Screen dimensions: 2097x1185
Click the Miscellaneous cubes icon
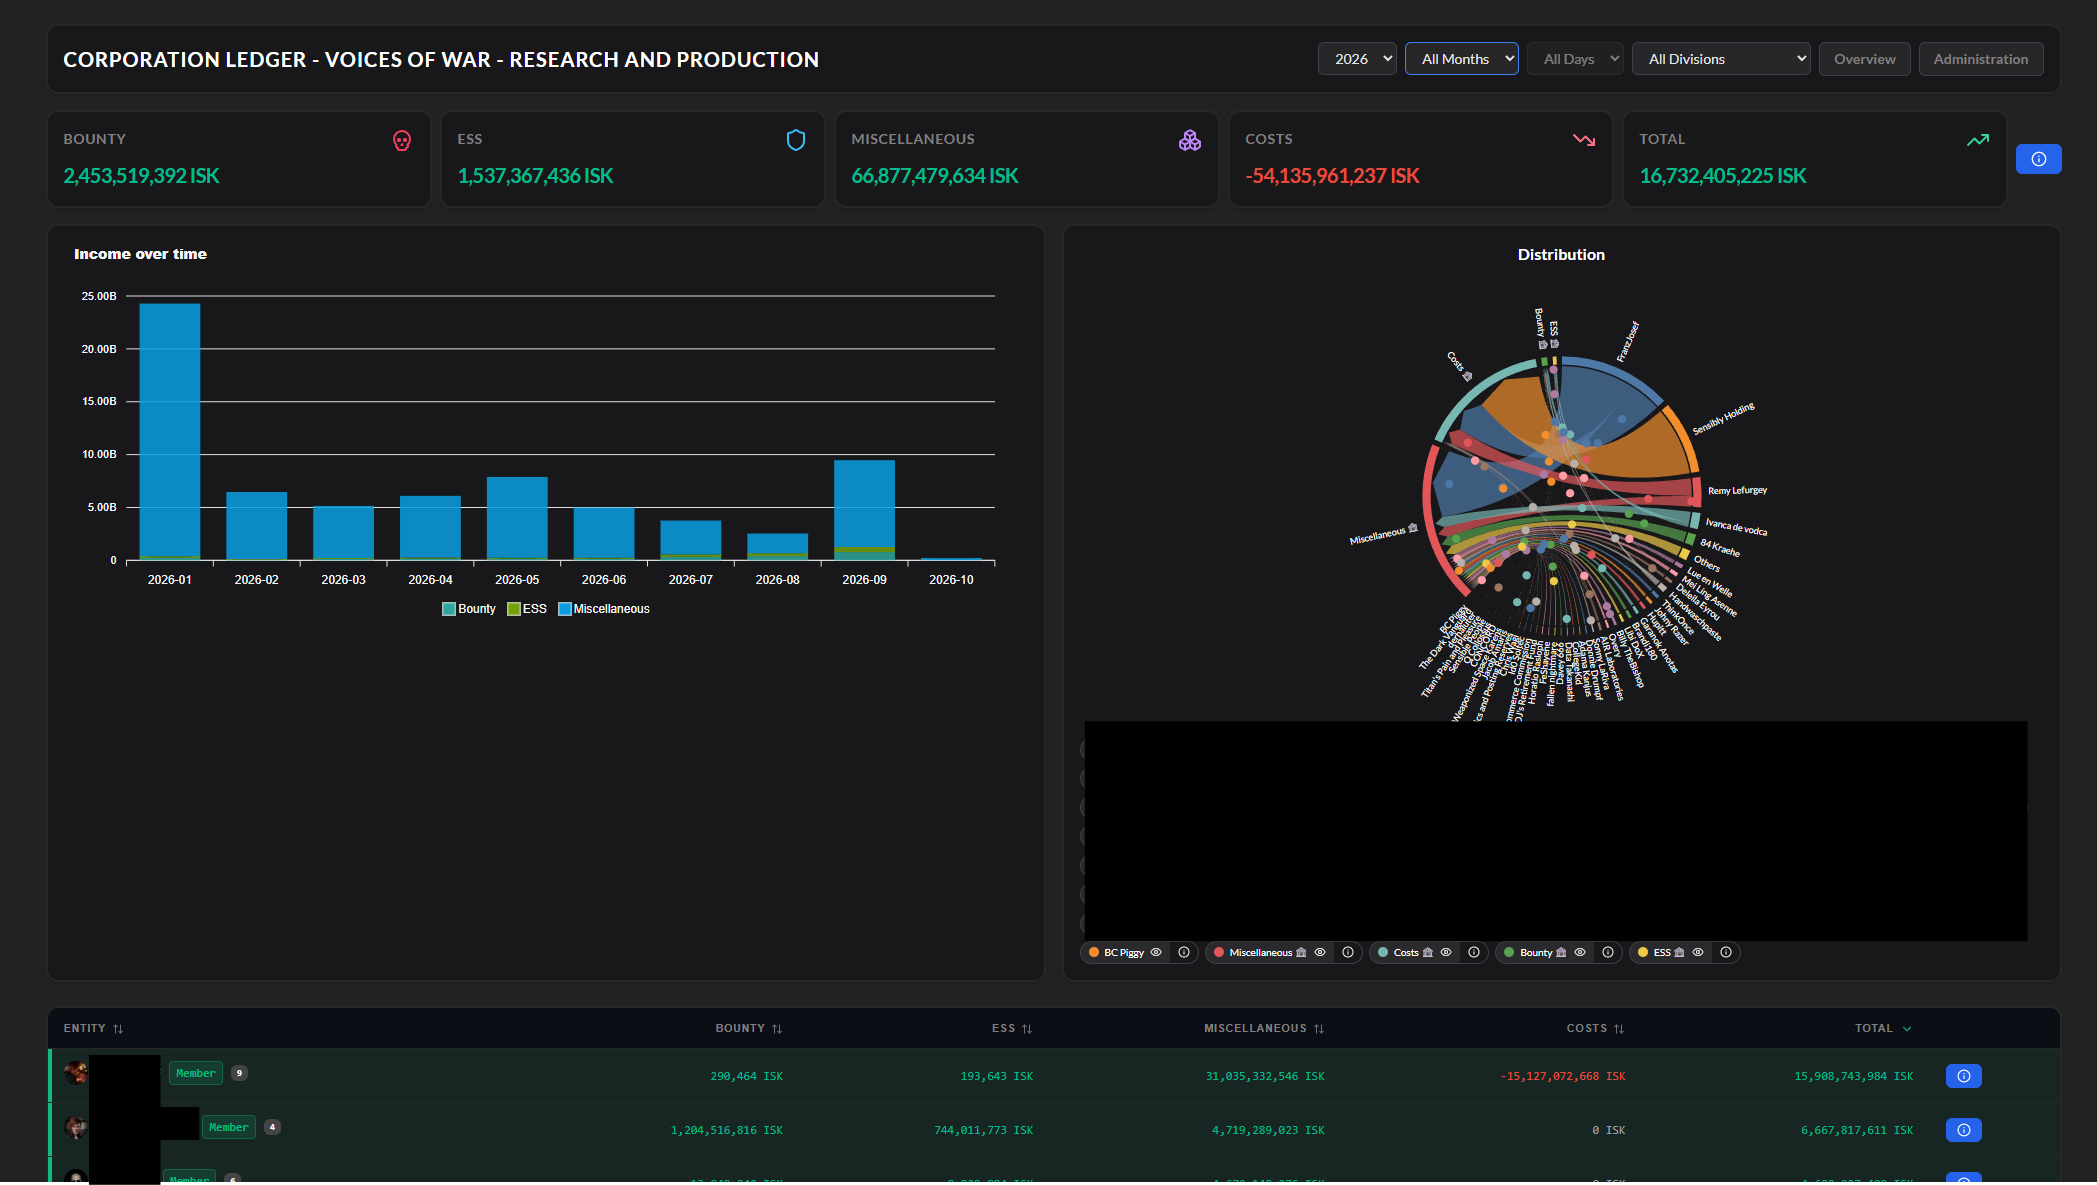click(1190, 141)
